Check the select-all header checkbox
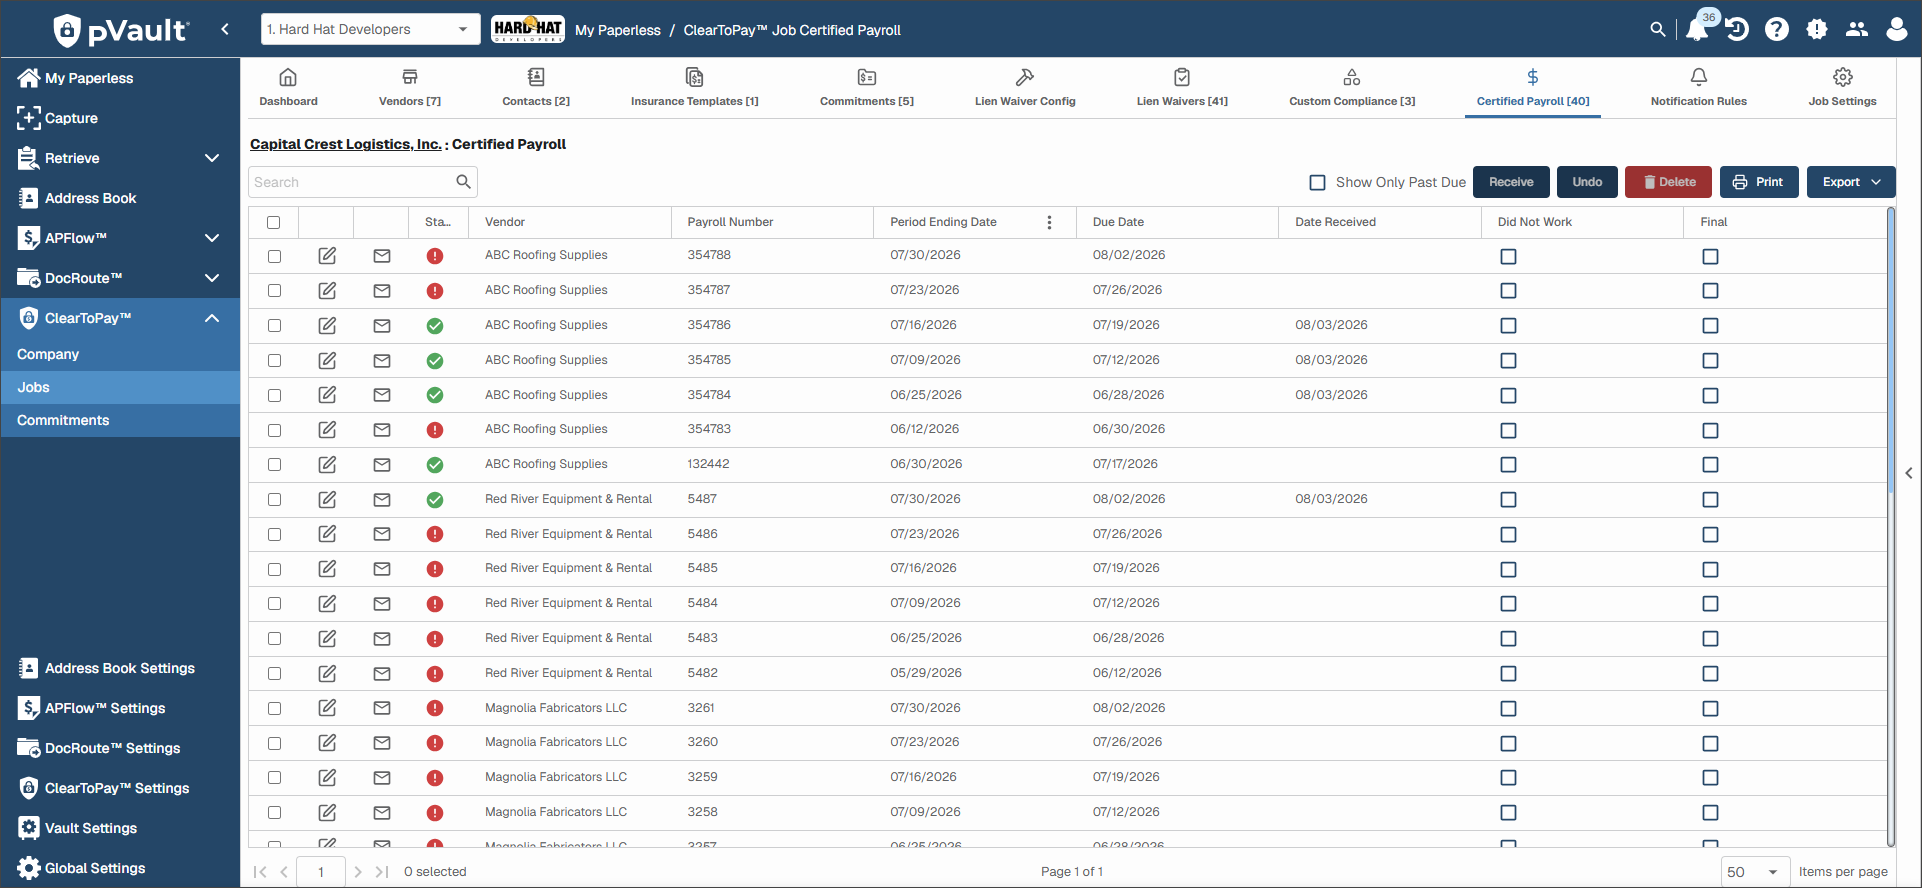 click(274, 222)
